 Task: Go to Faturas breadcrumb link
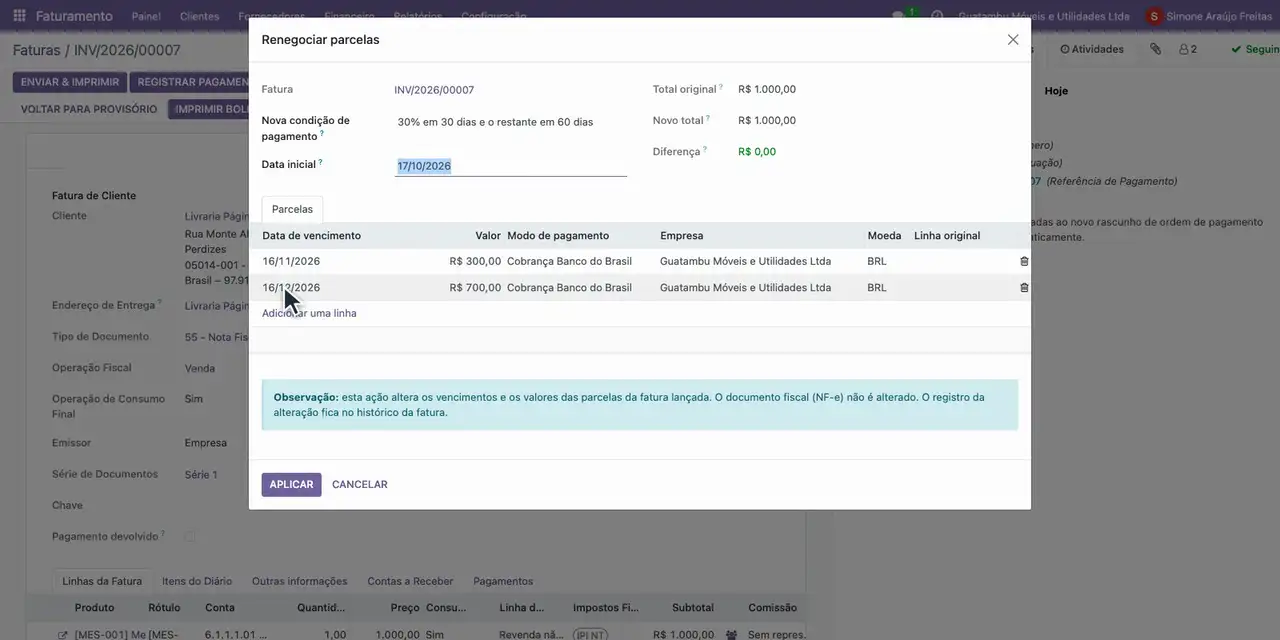(36, 50)
